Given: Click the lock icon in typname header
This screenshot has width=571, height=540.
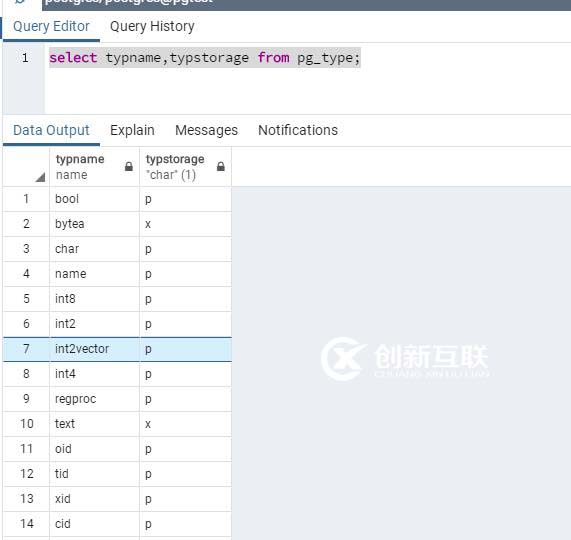Looking at the screenshot, I should pyautogui.click(x=129, y=167).
